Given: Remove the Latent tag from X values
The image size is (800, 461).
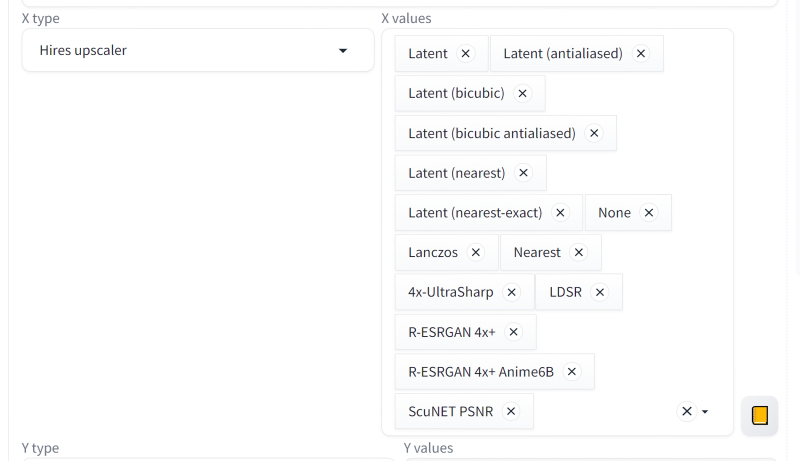Looking at the screenshot, I should pyautogui.click(x=465, y=54).
